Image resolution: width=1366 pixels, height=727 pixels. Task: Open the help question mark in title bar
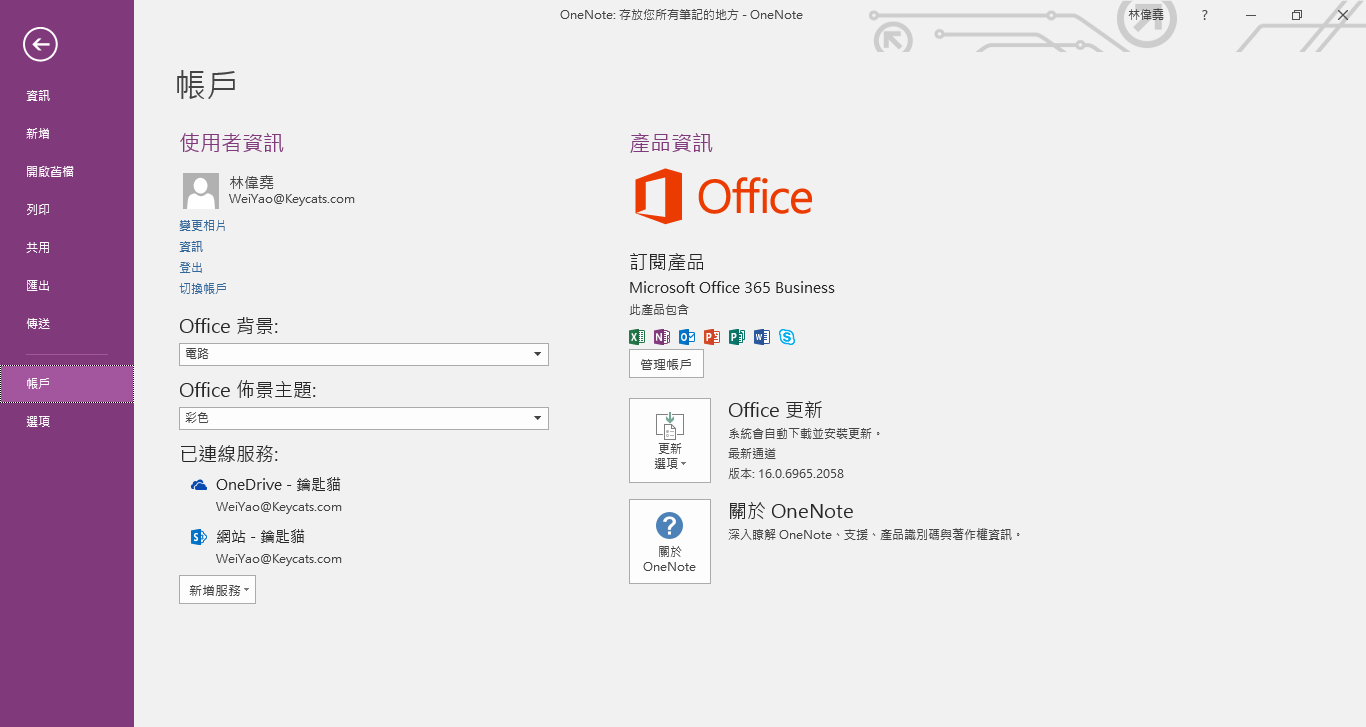[x=1204, y=15]
